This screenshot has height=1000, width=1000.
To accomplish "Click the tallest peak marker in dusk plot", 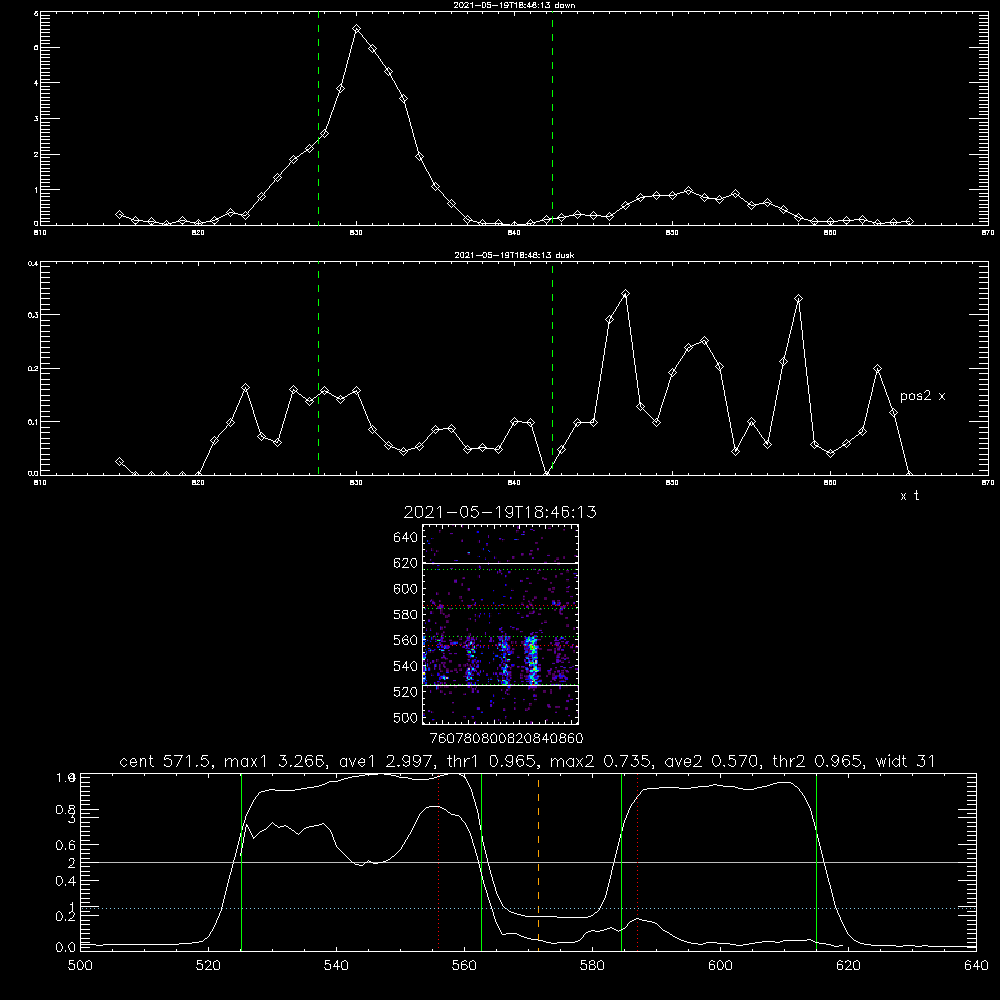I will [x=626, y=294].
